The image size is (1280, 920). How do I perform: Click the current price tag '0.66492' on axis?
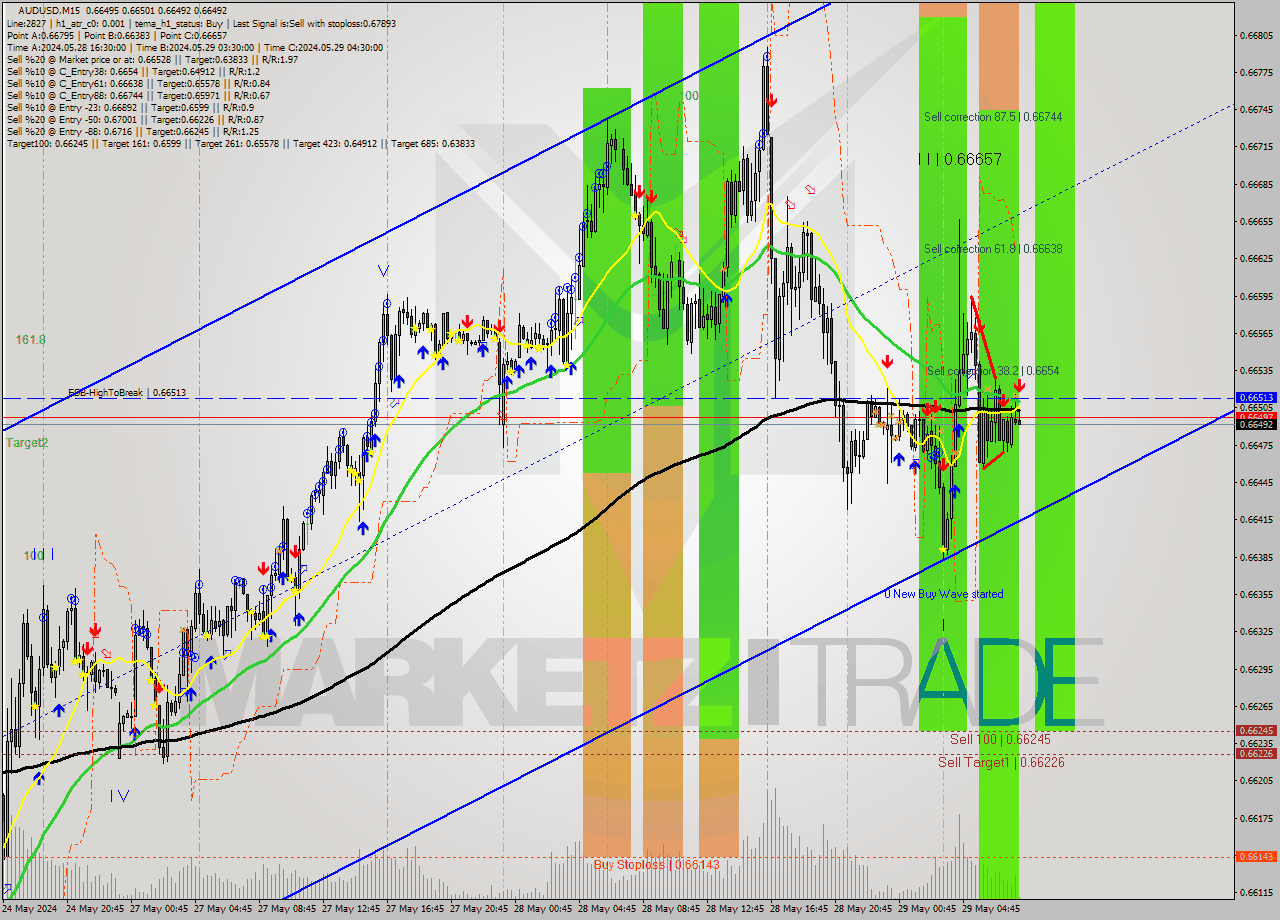pyautogui.click(x=1256, y=424)
